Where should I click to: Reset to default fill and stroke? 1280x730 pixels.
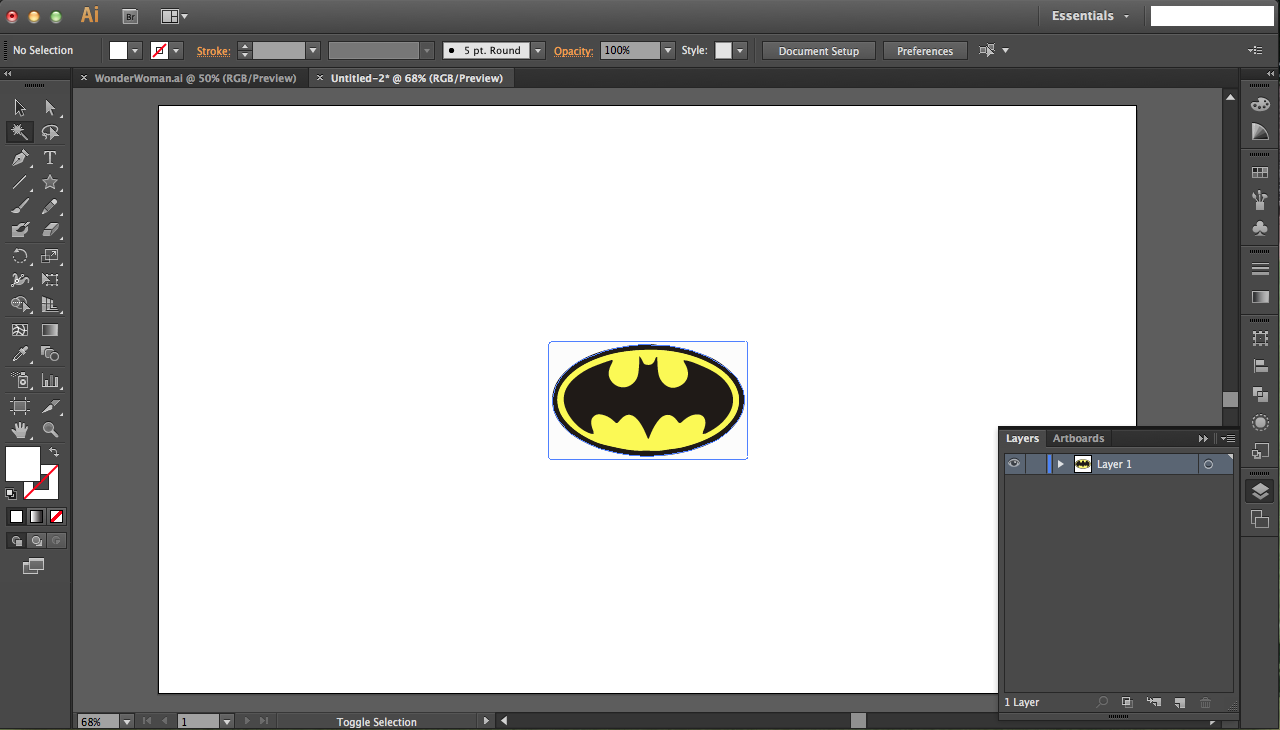point(11,493)
